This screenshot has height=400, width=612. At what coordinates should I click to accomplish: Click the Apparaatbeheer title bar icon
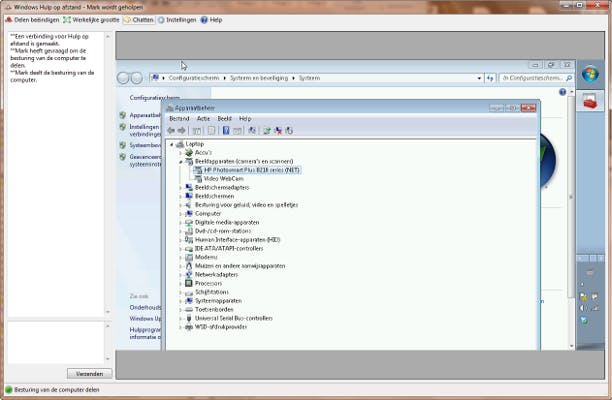170,108
